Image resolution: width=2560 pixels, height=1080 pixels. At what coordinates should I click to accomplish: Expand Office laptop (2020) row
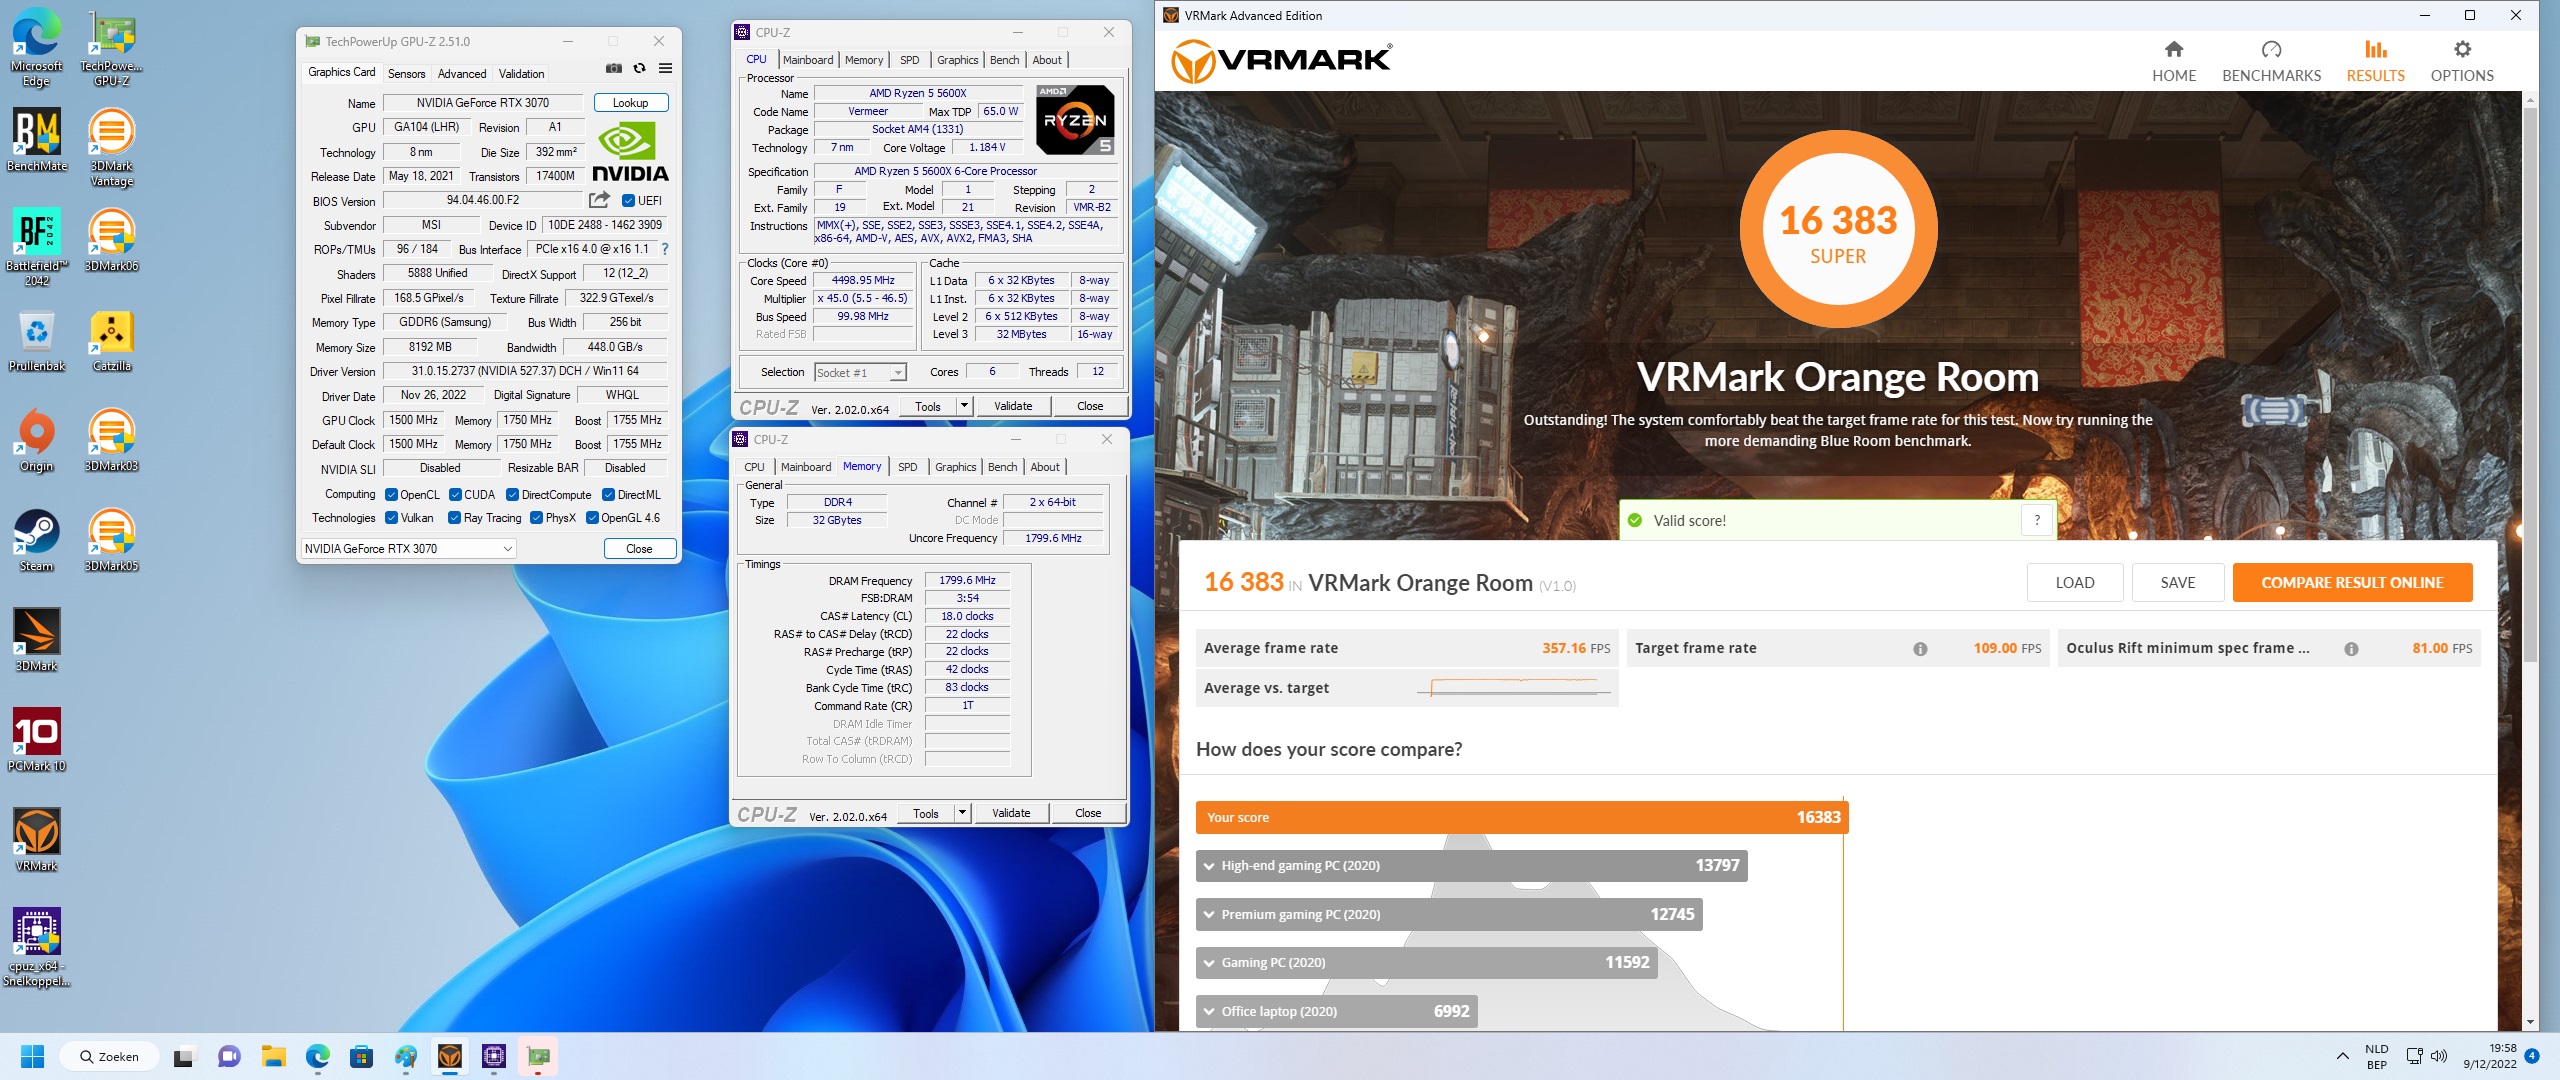(x=1336, y=1011)
